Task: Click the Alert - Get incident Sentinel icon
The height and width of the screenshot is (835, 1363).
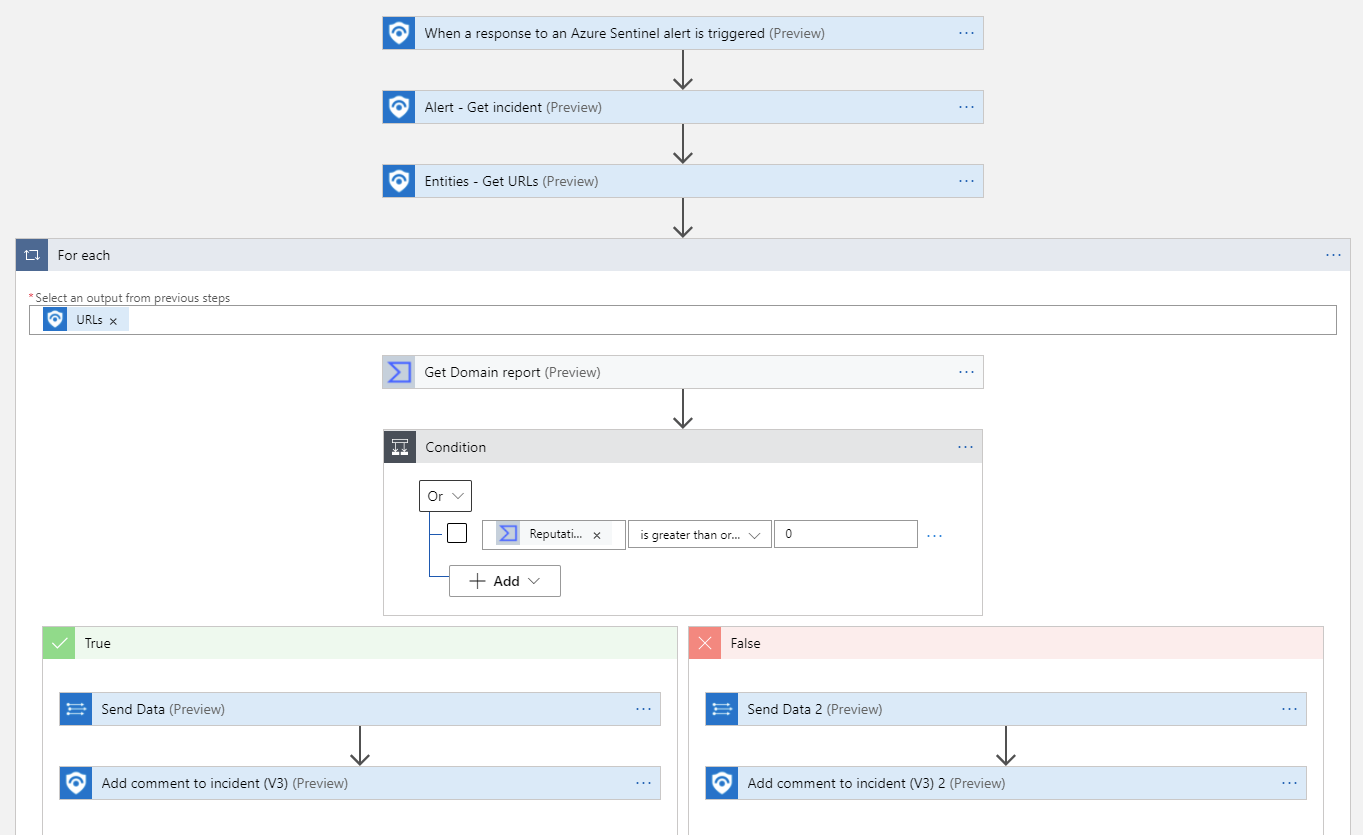Action: tap(399, 107)
